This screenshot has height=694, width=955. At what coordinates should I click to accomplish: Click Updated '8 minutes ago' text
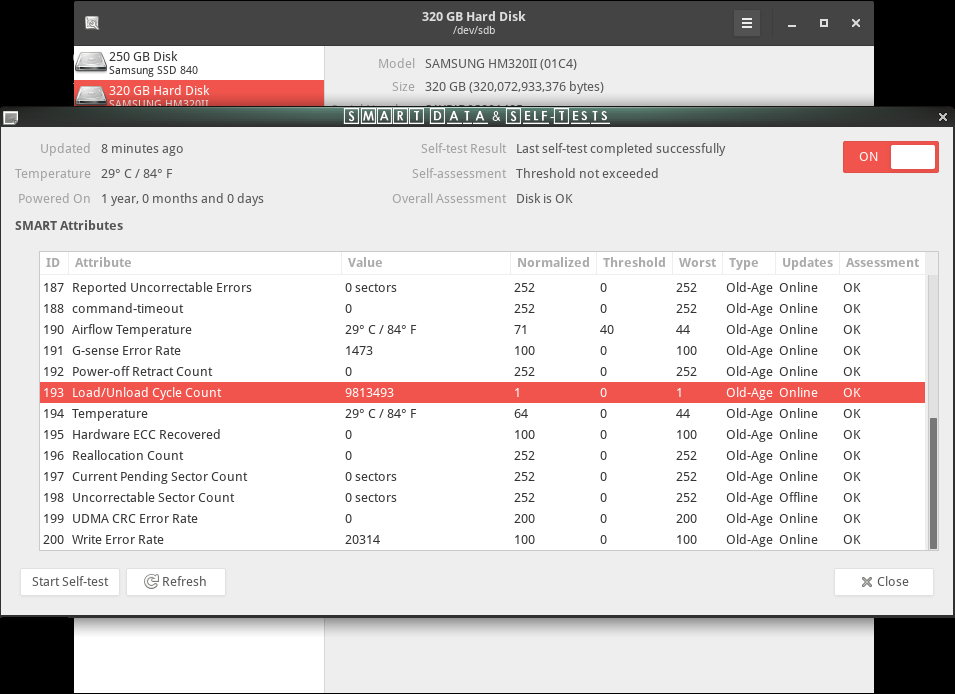tap(142, 149)
